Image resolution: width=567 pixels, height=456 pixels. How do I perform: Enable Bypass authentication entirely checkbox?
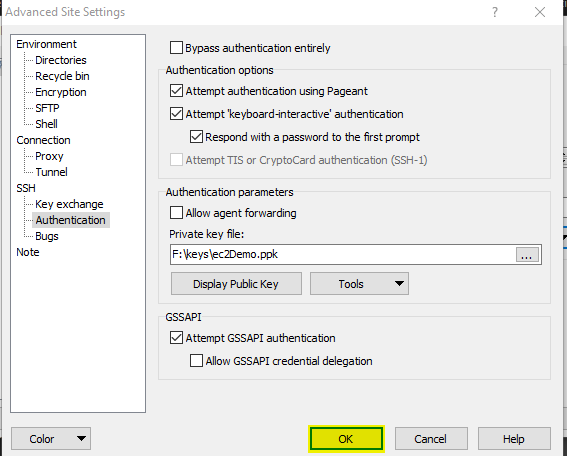[x=176, y=48]
